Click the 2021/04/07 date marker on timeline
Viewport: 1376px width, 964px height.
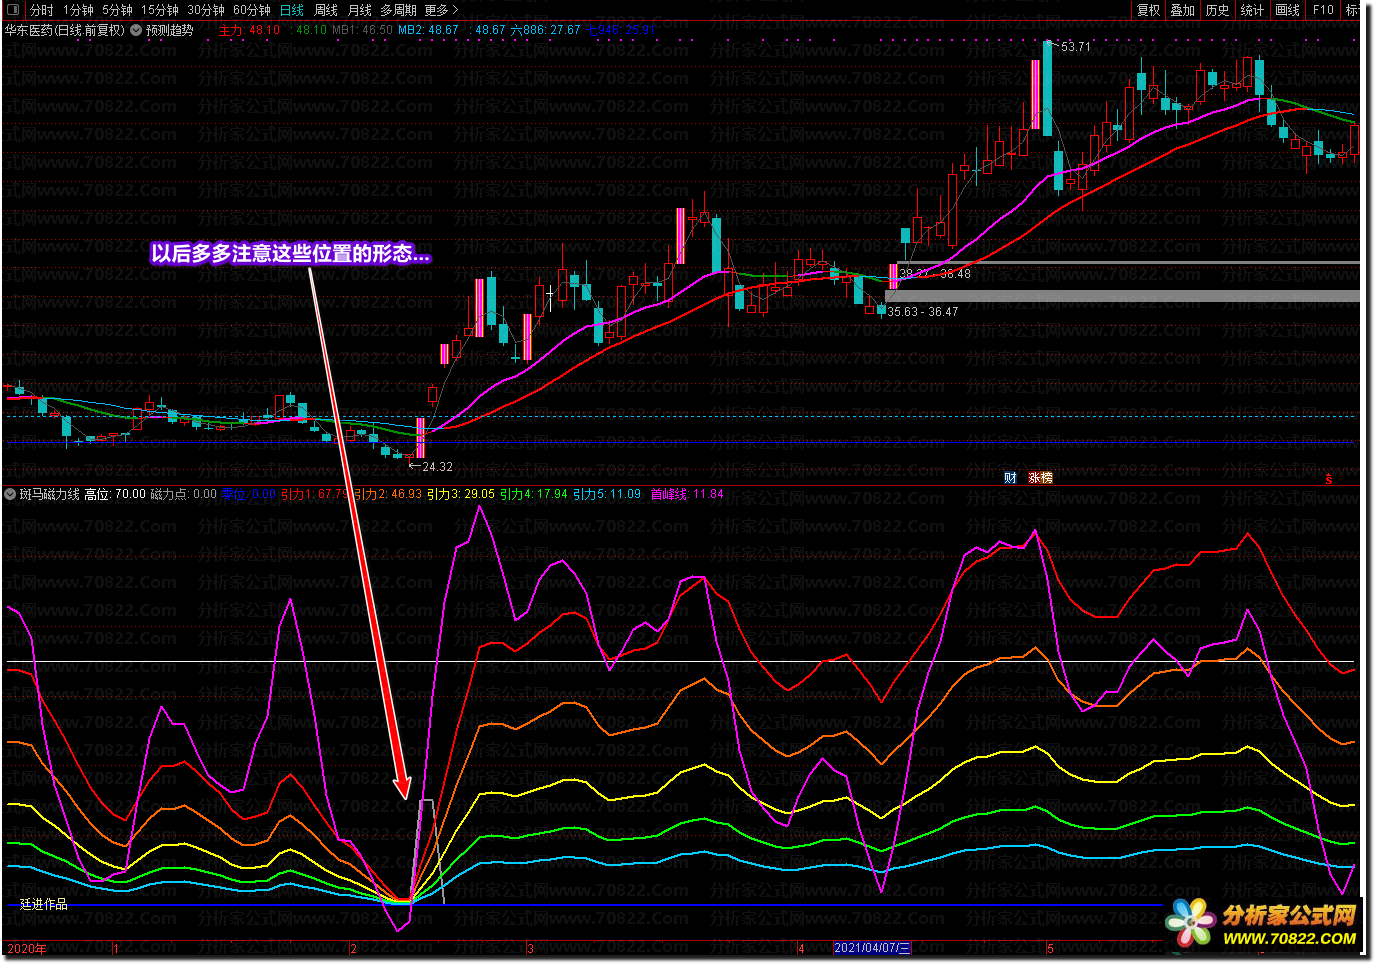pos(873,948)
